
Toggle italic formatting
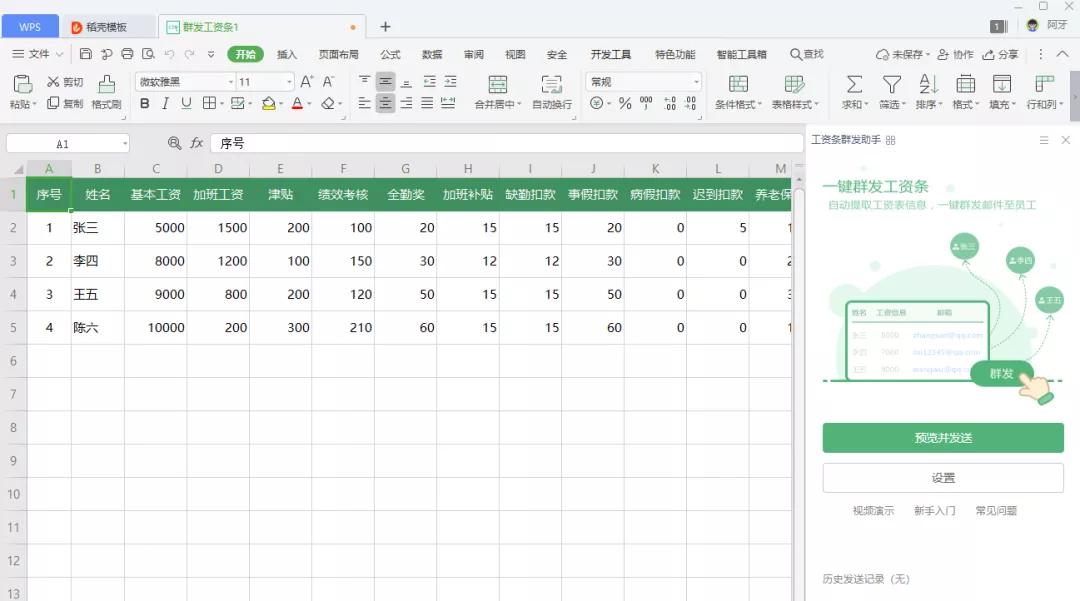[x=163, y=103]
